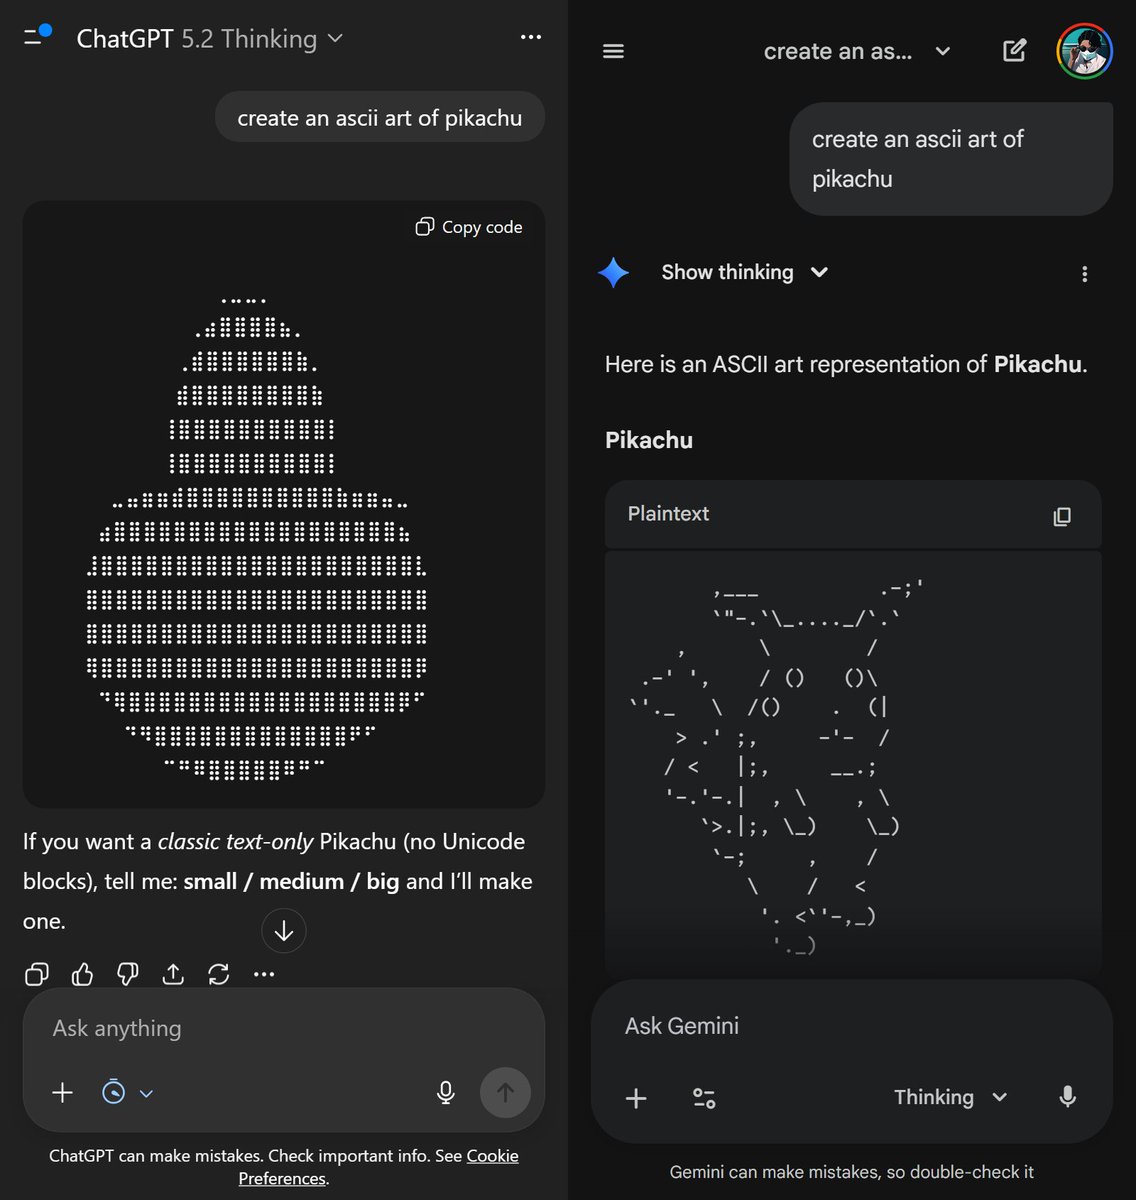This screenshot has width=1136, height=1200.
Task: Open Gemini tools settings icon
Action: coord(704,1098)
